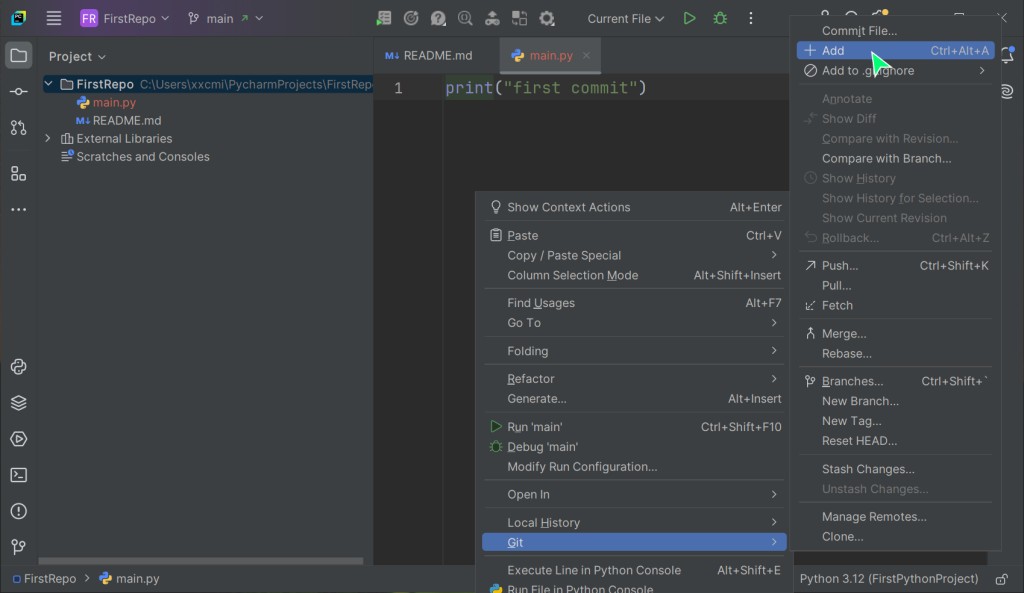Click the Python 3.12 interpreter in status bar

click(x=889, y=578)
